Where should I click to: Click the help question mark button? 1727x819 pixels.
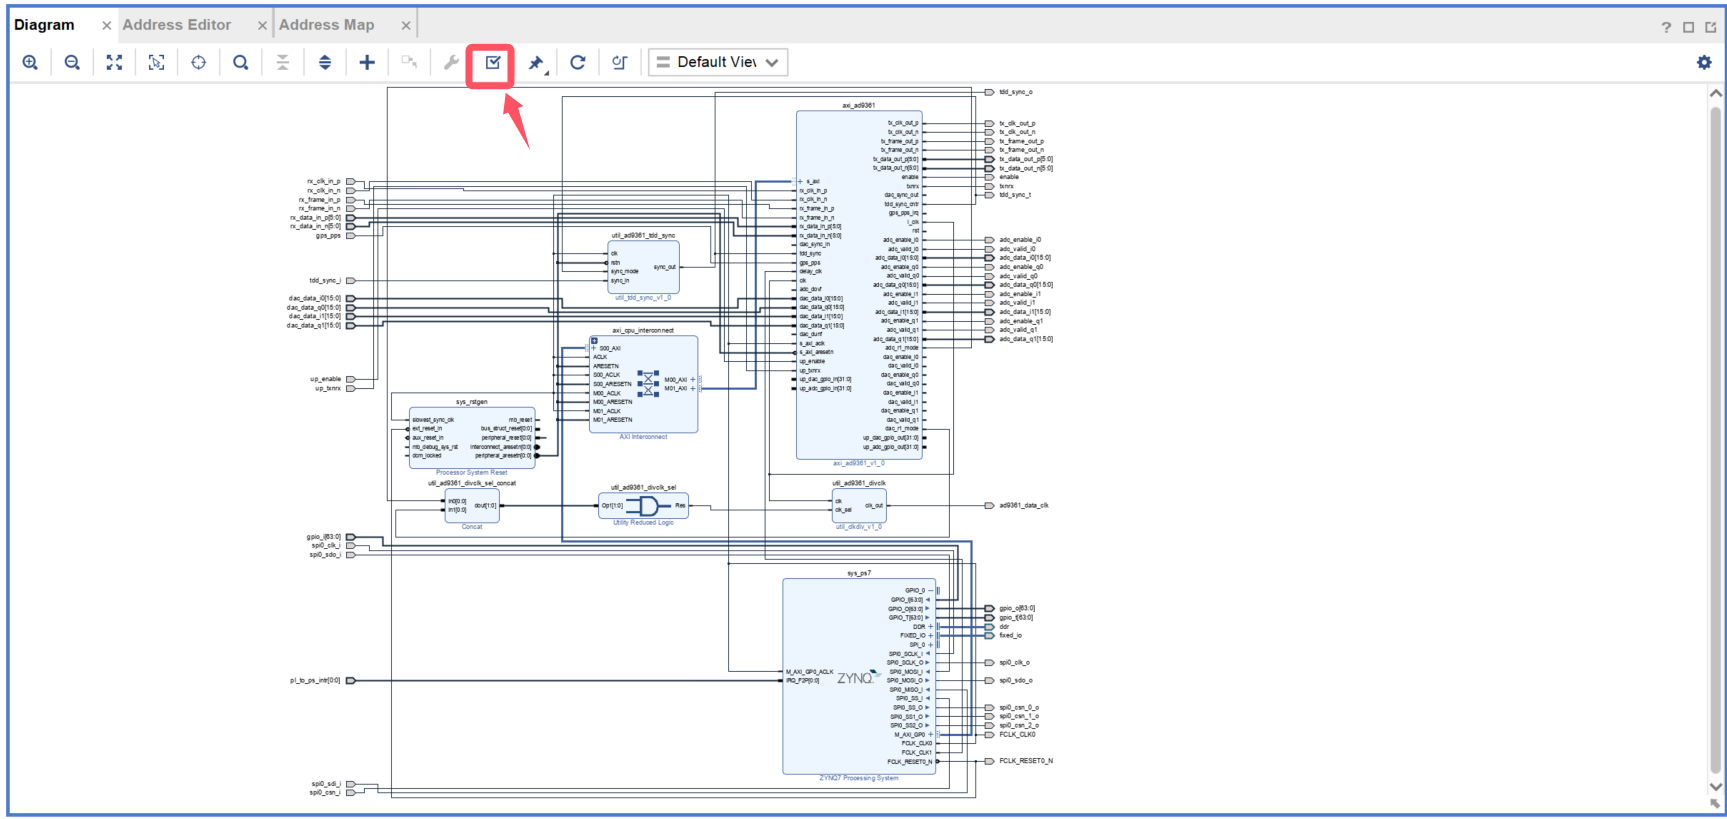(x=1666, y=27)
